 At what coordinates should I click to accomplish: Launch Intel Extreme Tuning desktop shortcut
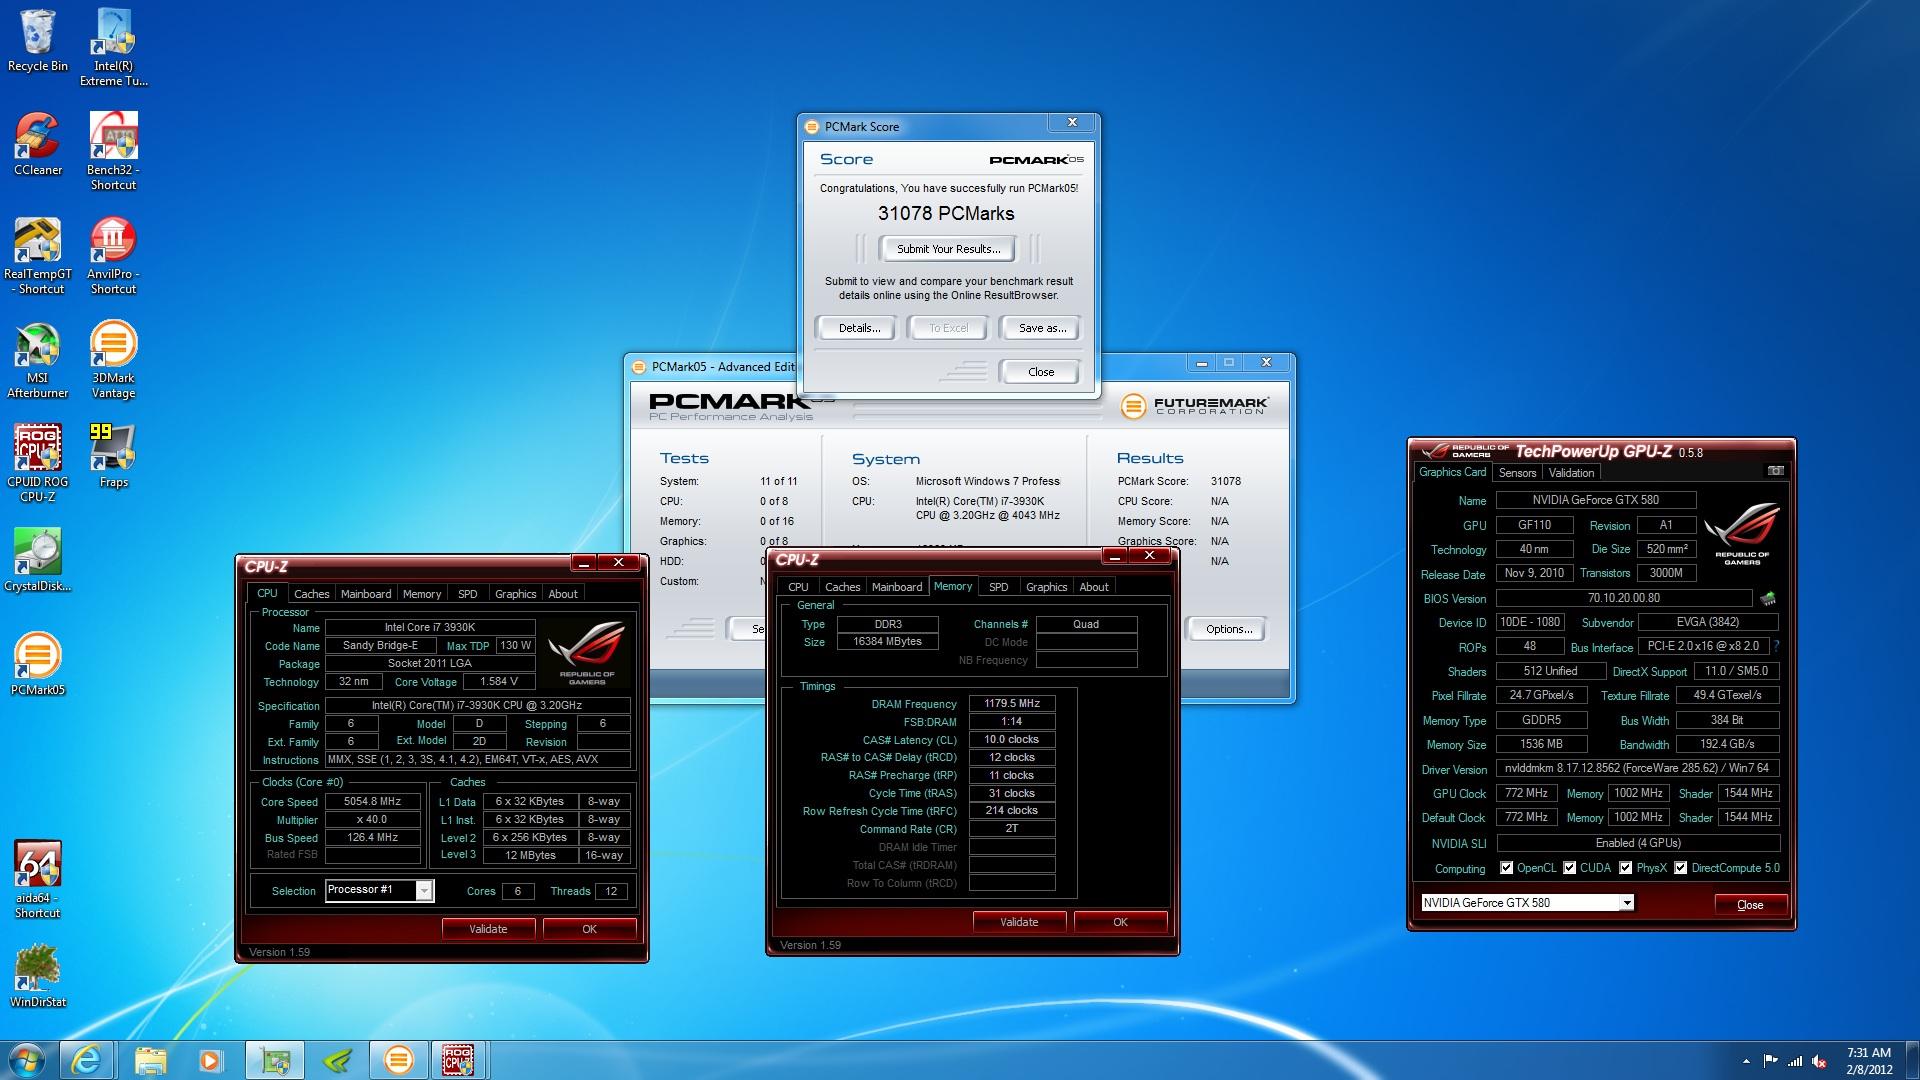click(x=113, y=48)
